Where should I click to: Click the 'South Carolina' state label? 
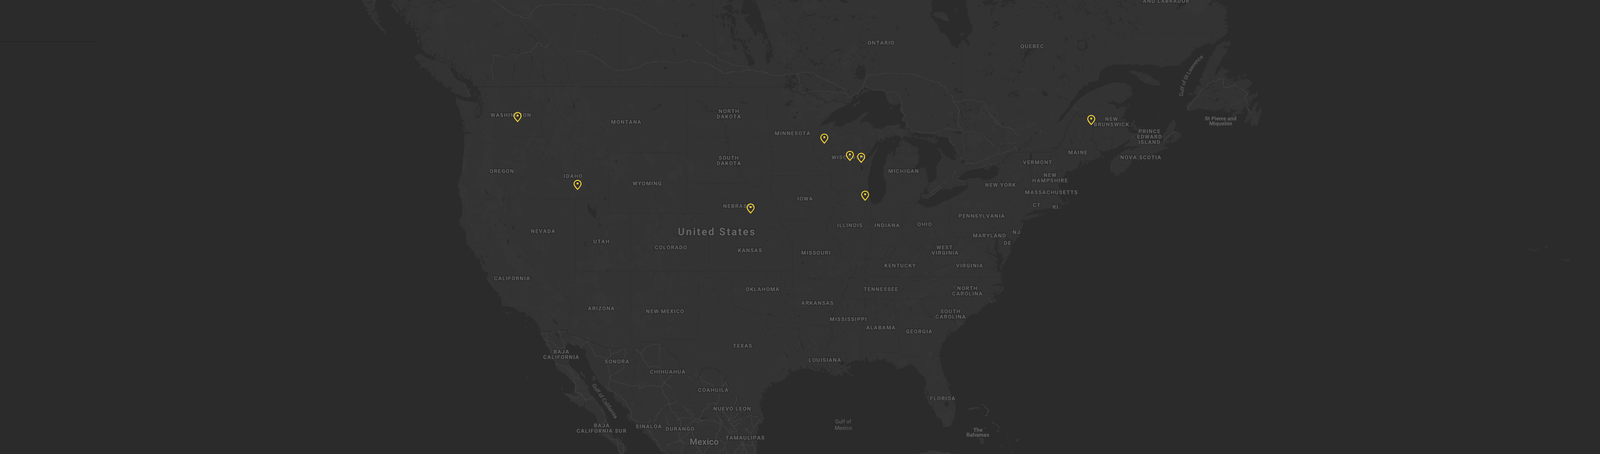pyautogui.click(x=950, y=313)
